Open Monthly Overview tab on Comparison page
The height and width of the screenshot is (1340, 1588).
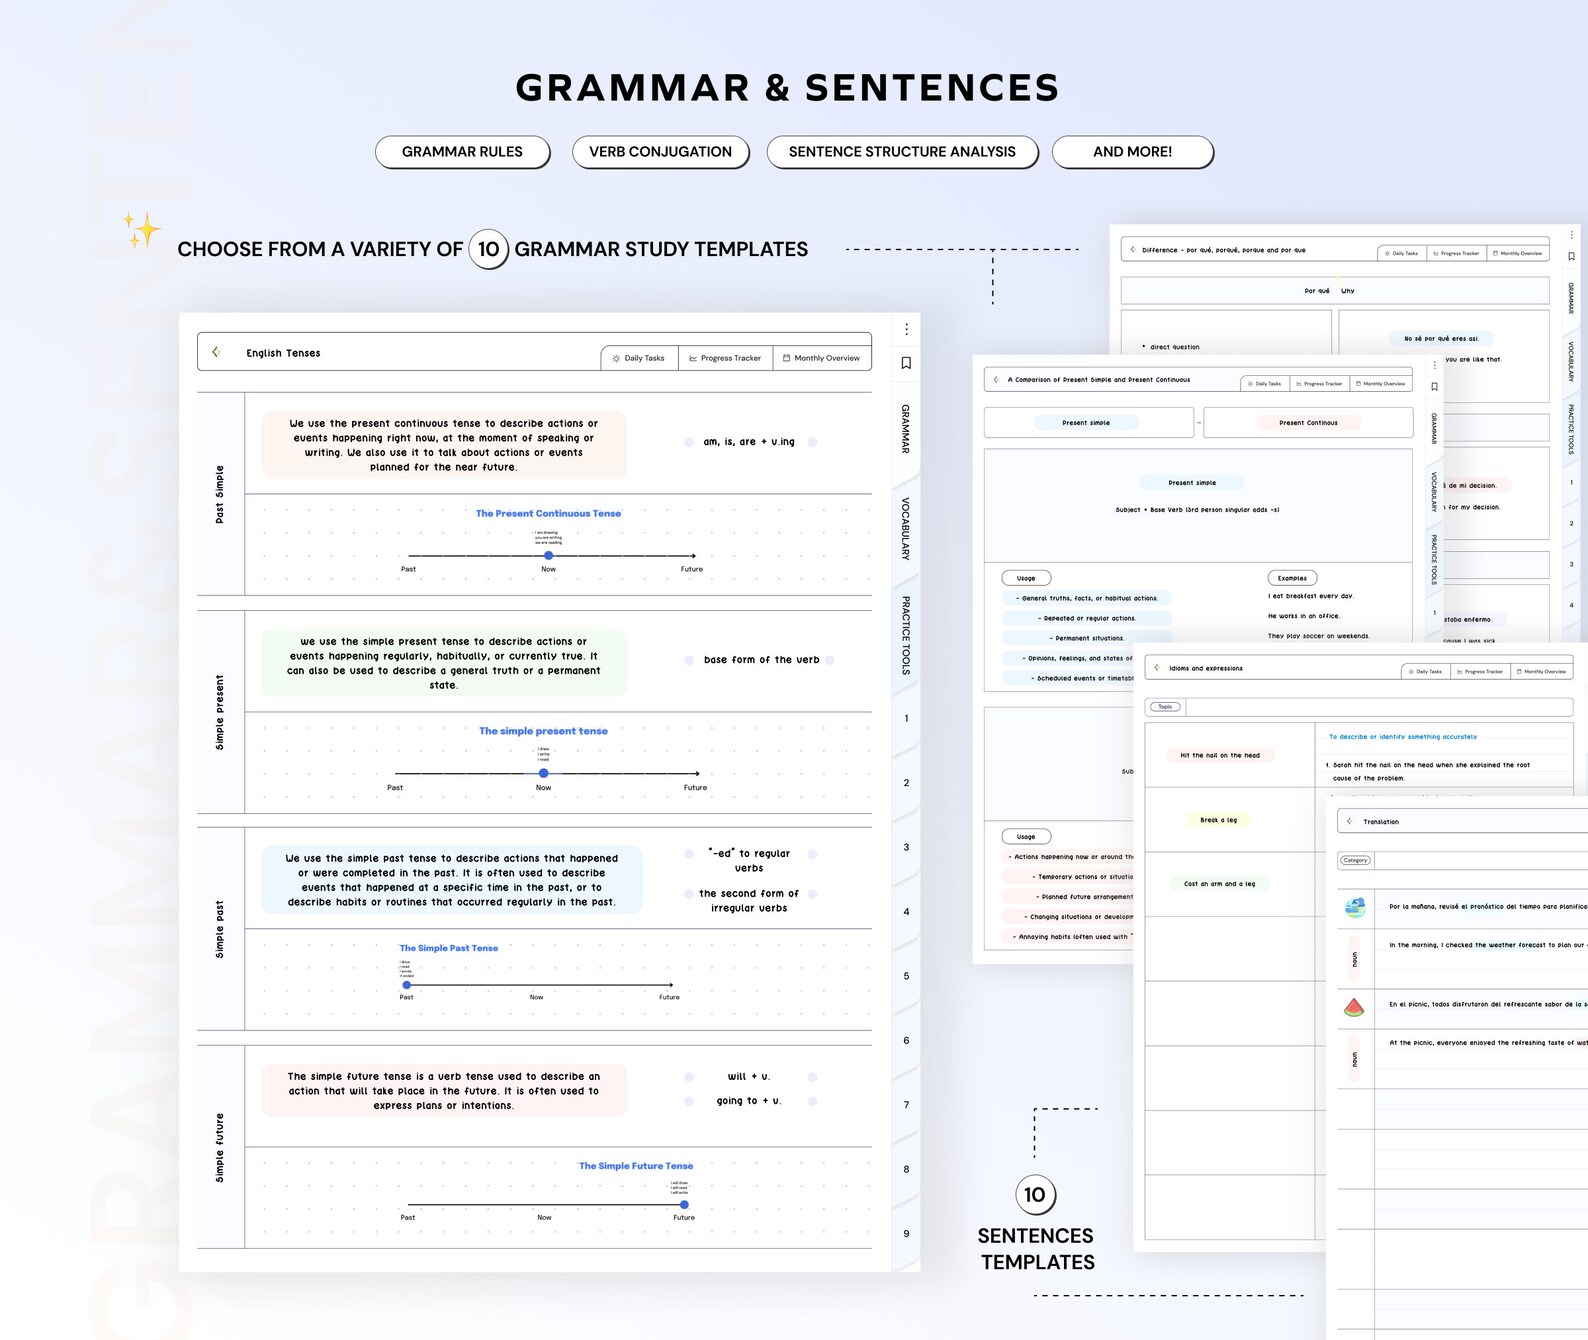point(1381,383)
